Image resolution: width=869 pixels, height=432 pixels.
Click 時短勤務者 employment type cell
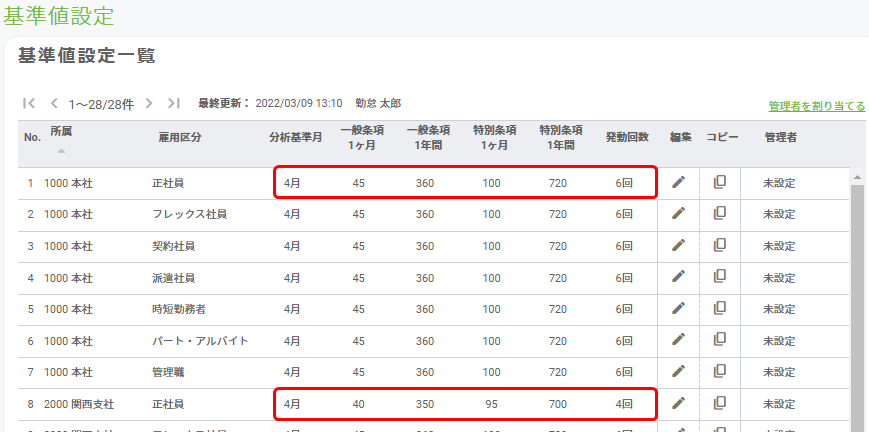coord(178,309)
